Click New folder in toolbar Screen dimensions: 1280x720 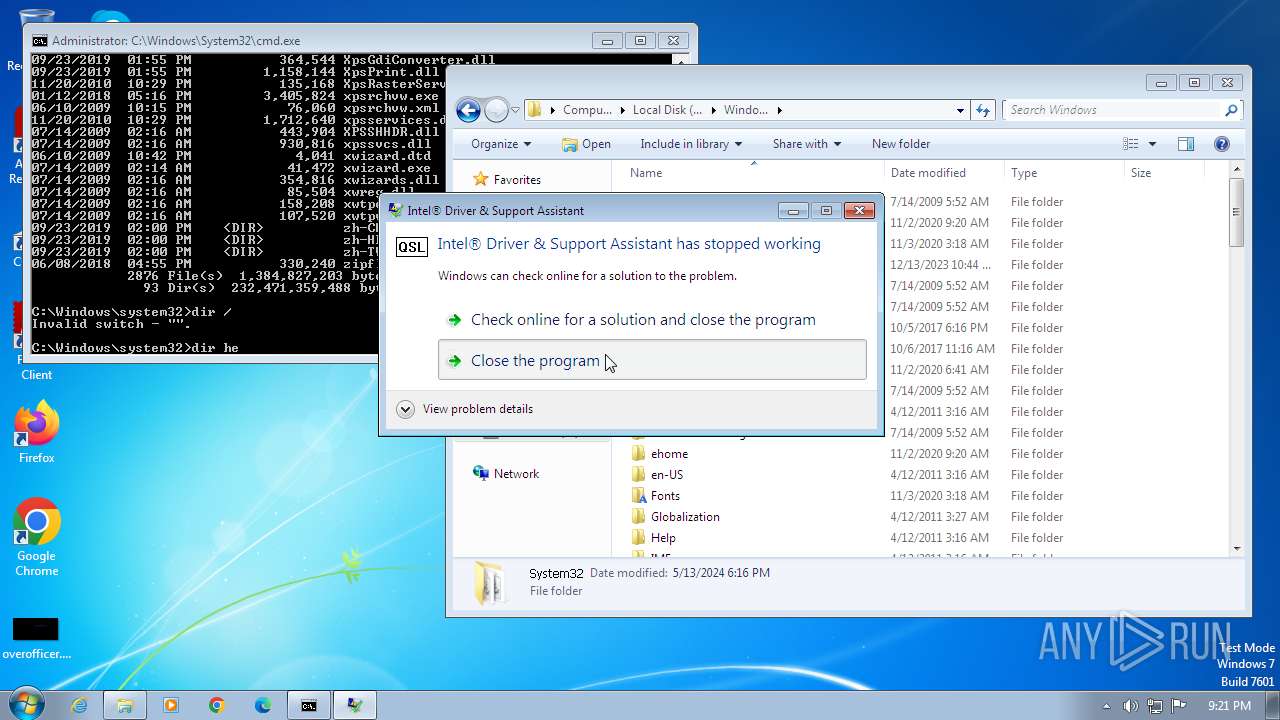pos(900,144)
